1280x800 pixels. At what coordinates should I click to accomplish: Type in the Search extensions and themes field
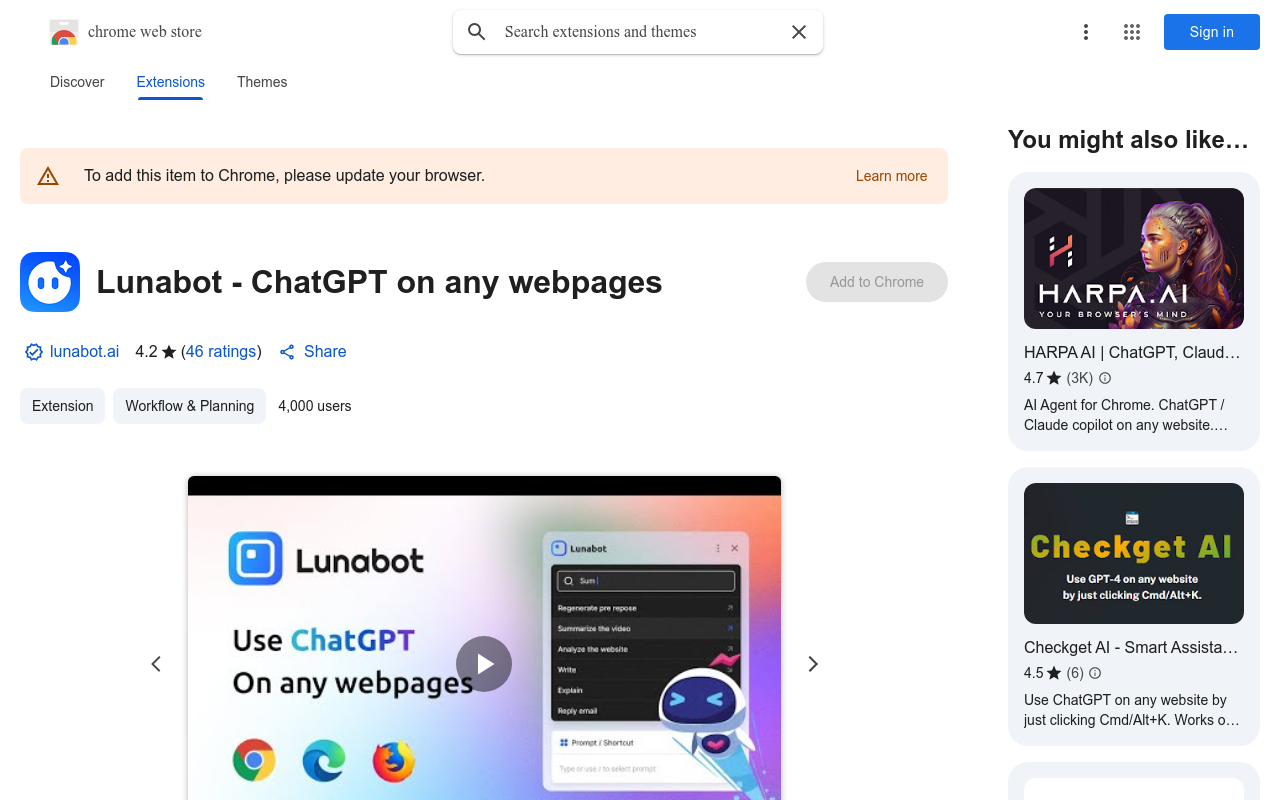coord(640,32)
